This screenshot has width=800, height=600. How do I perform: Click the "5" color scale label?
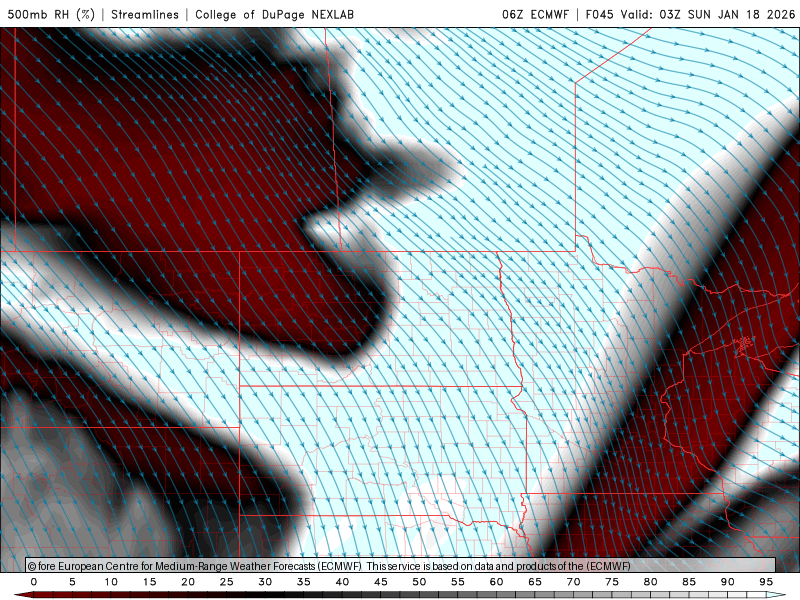72,582
